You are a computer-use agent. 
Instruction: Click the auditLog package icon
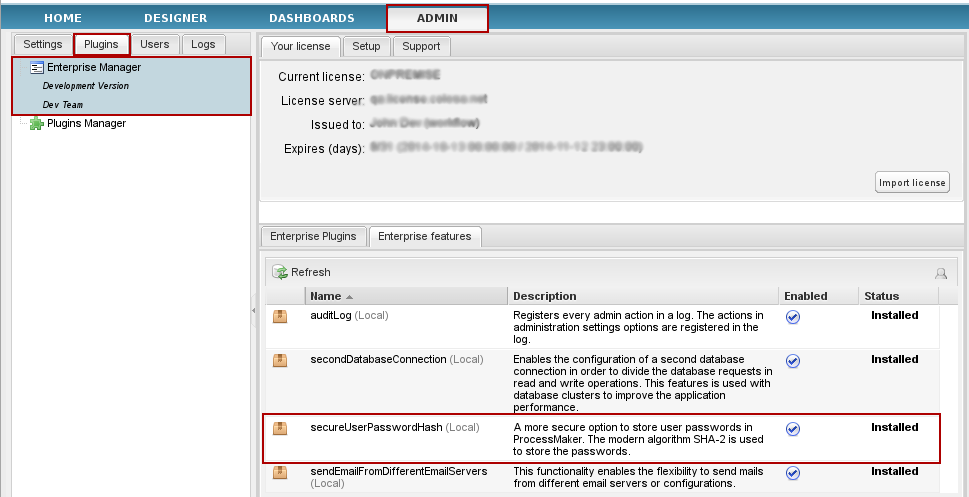pos(280,316)
